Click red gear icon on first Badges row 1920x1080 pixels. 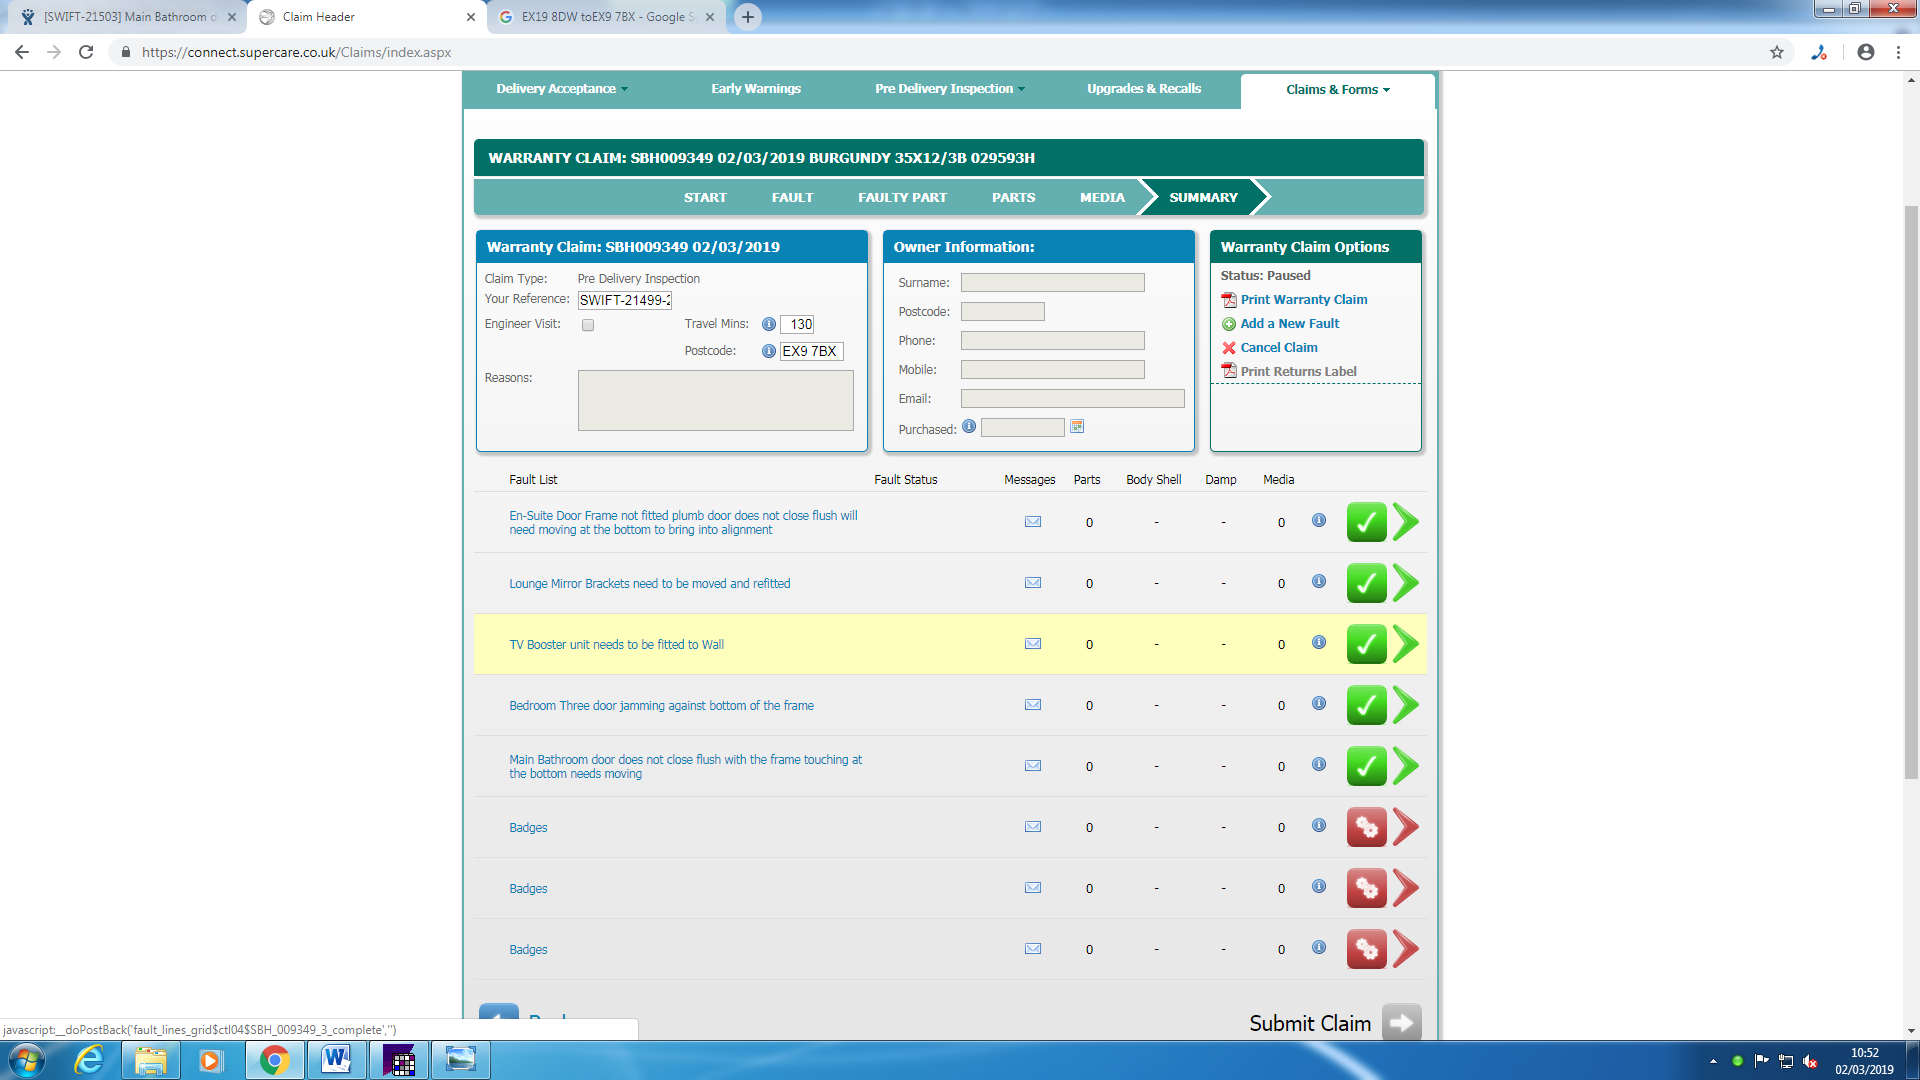click(1365, 827)
